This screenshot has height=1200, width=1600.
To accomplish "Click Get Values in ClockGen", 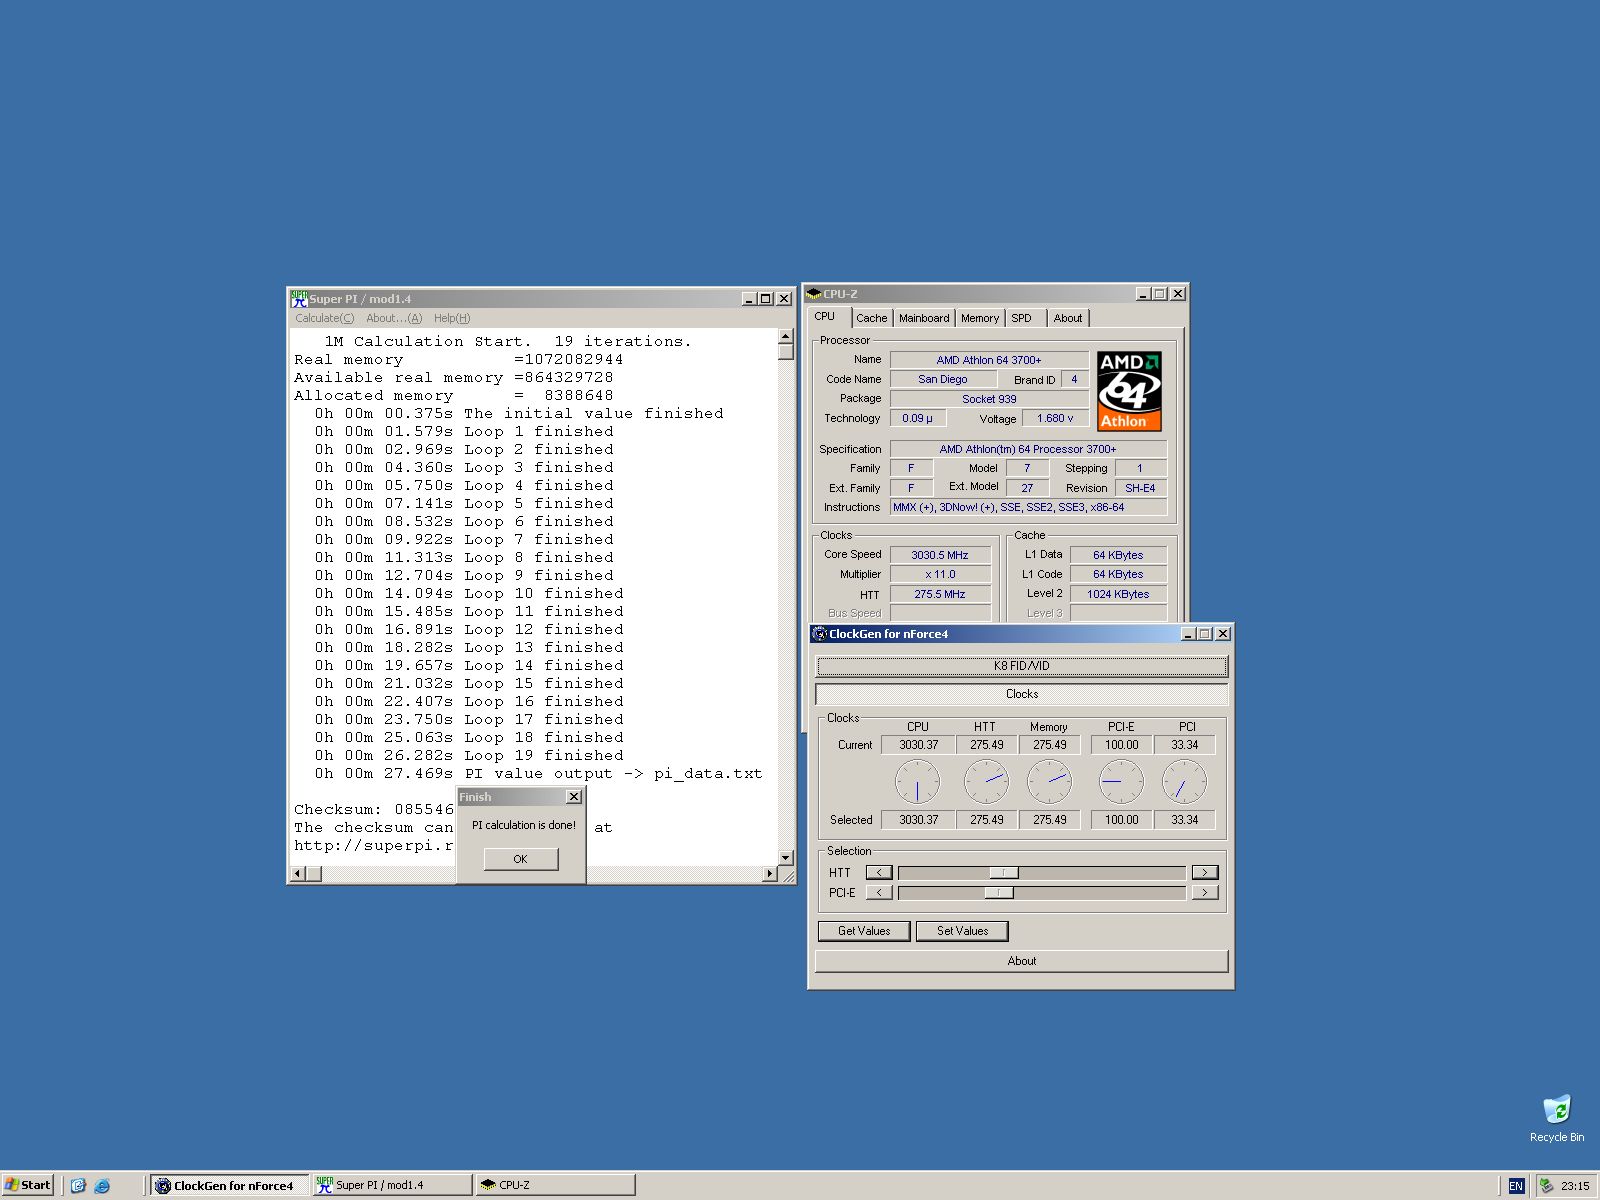I will click(864, 931).
